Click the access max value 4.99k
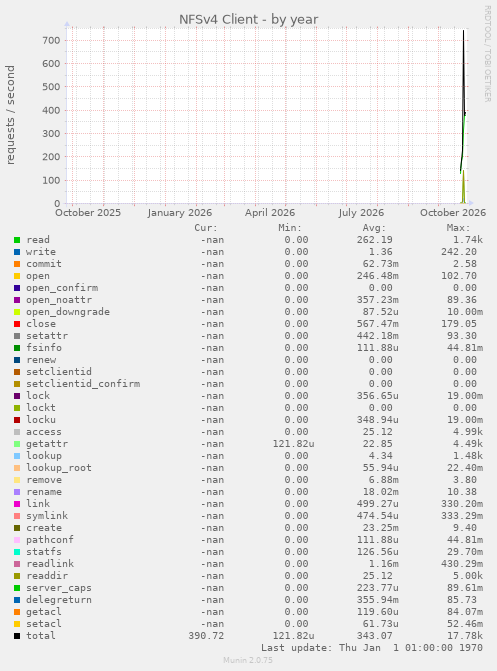The width and height of the screenshot is (497, 671). coord(468,432)
